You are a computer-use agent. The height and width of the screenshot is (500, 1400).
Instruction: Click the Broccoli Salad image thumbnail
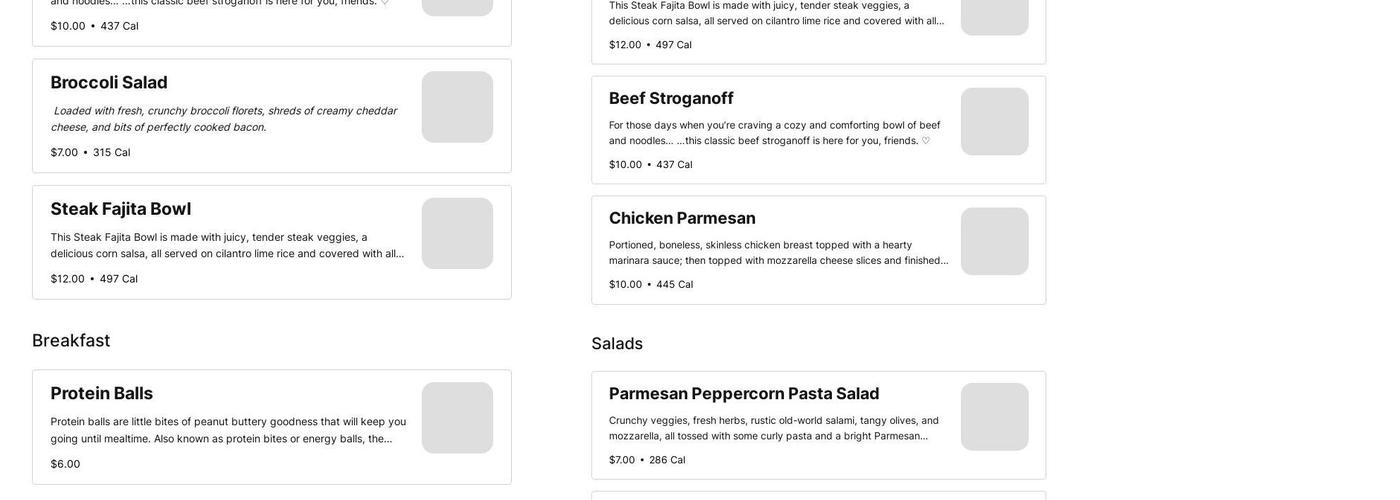[x=457, y=107]
